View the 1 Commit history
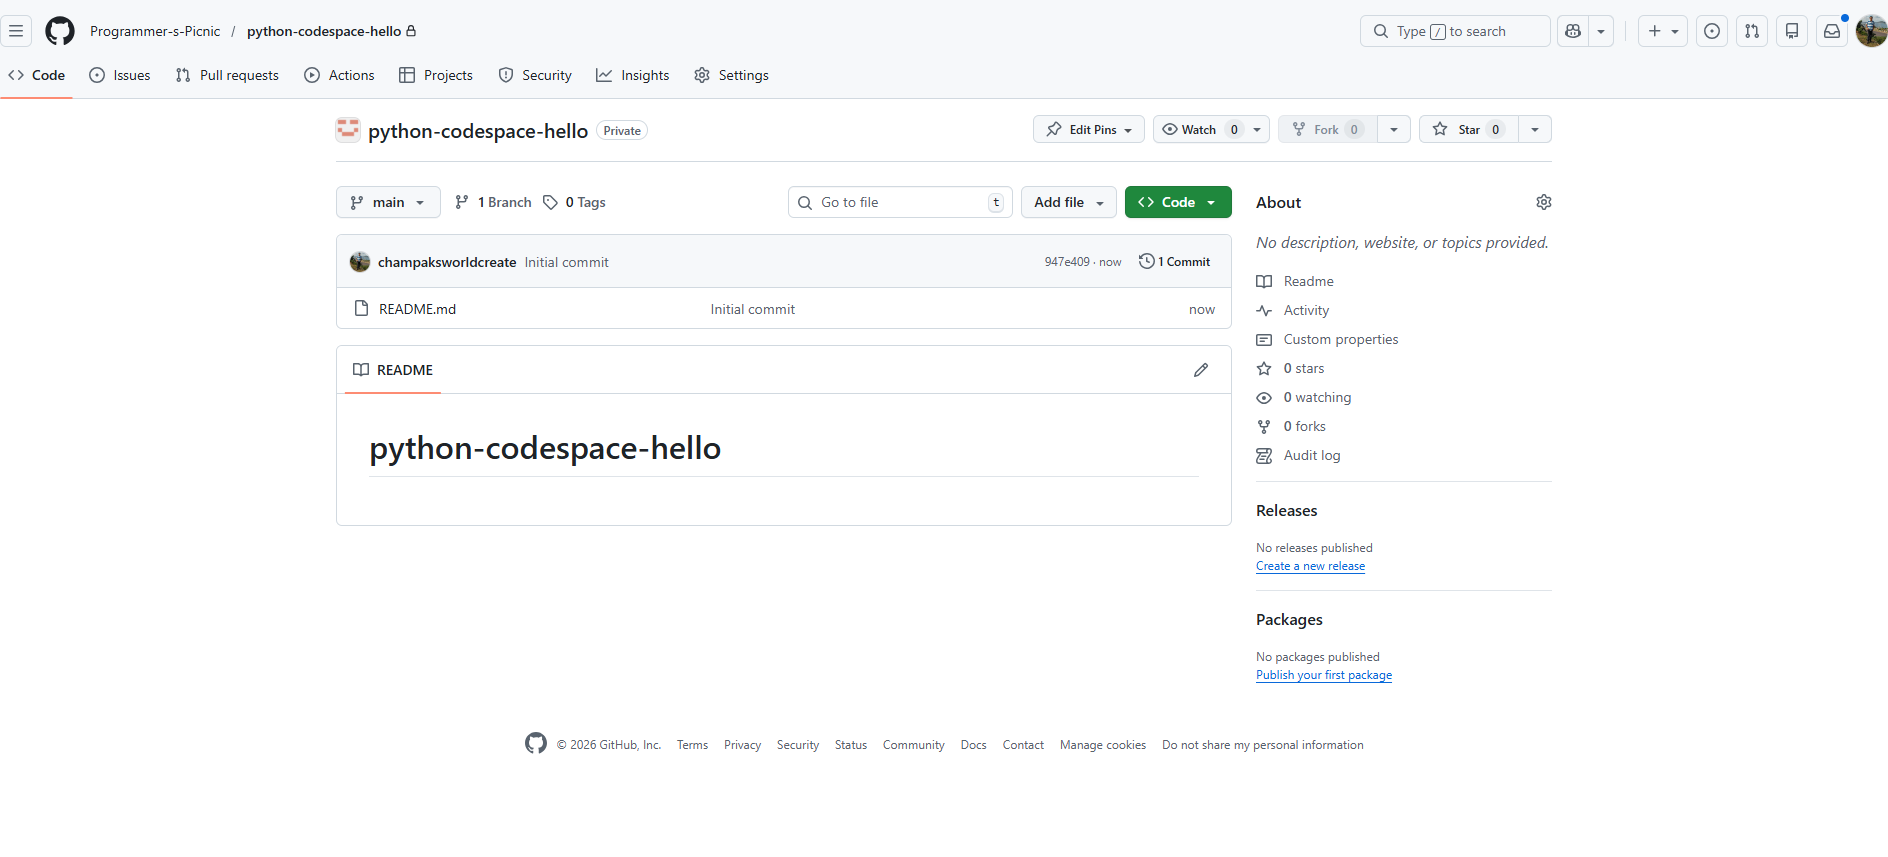1888x857 pixels. [1175, 261]
